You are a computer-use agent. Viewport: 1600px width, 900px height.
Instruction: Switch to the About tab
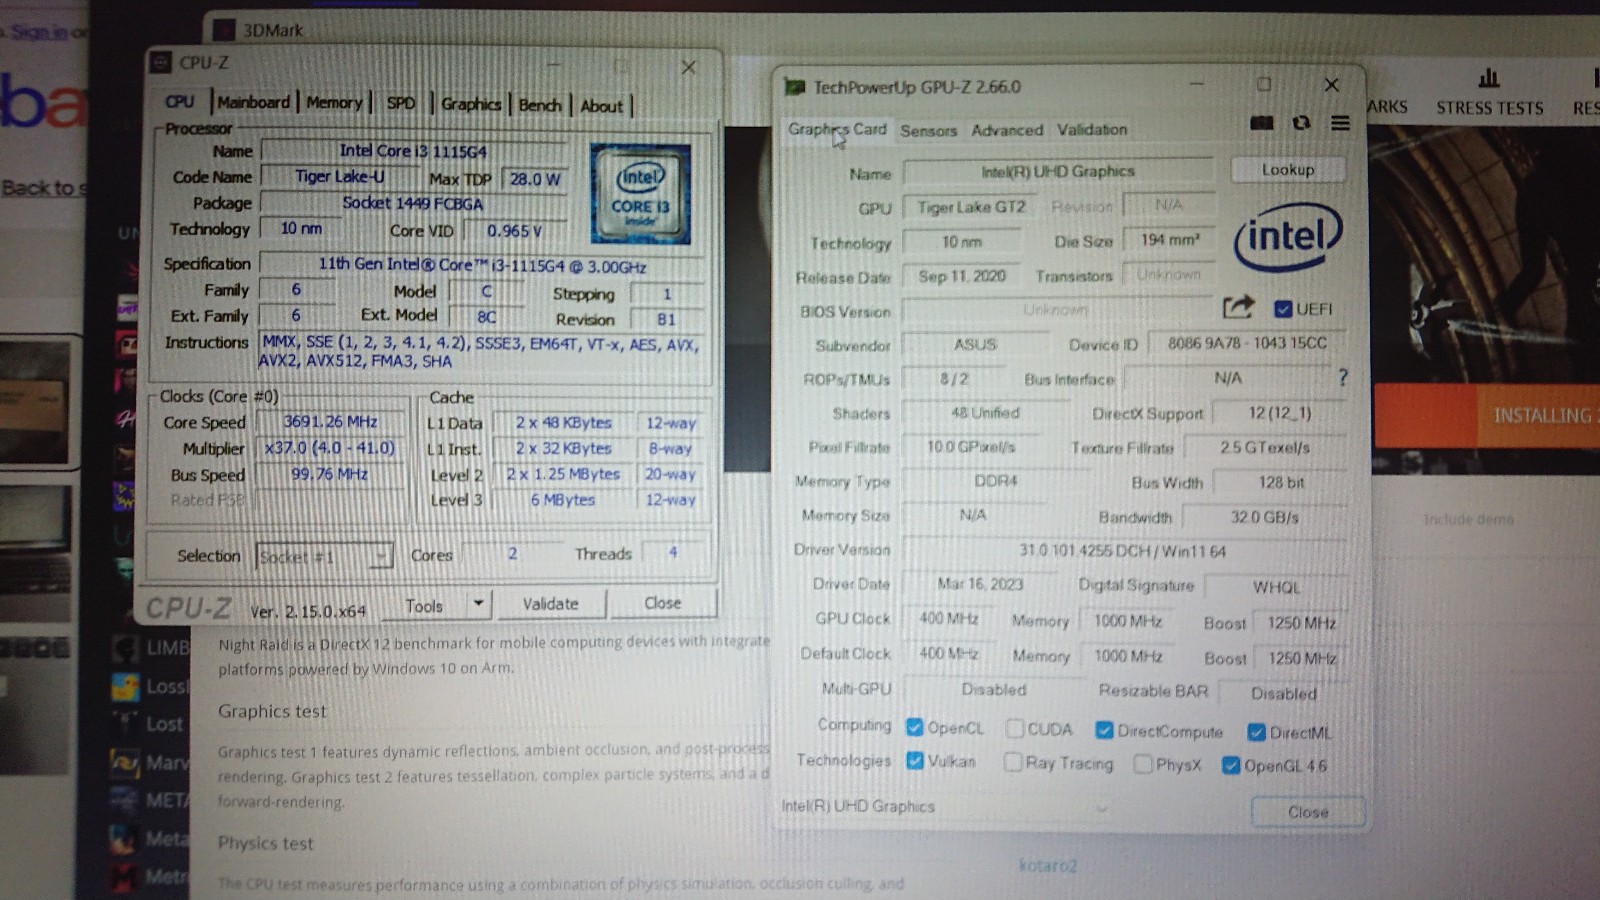(601, 106)
